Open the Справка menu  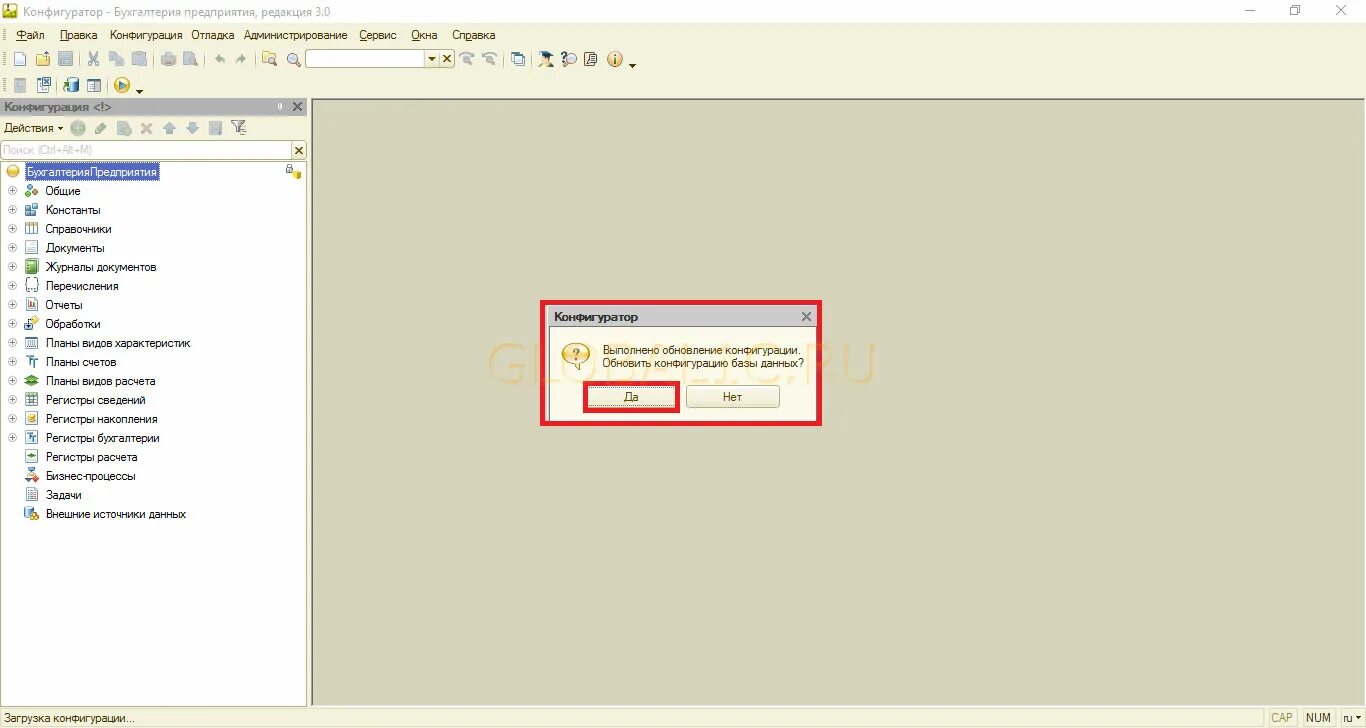click(x=474, y=35)
